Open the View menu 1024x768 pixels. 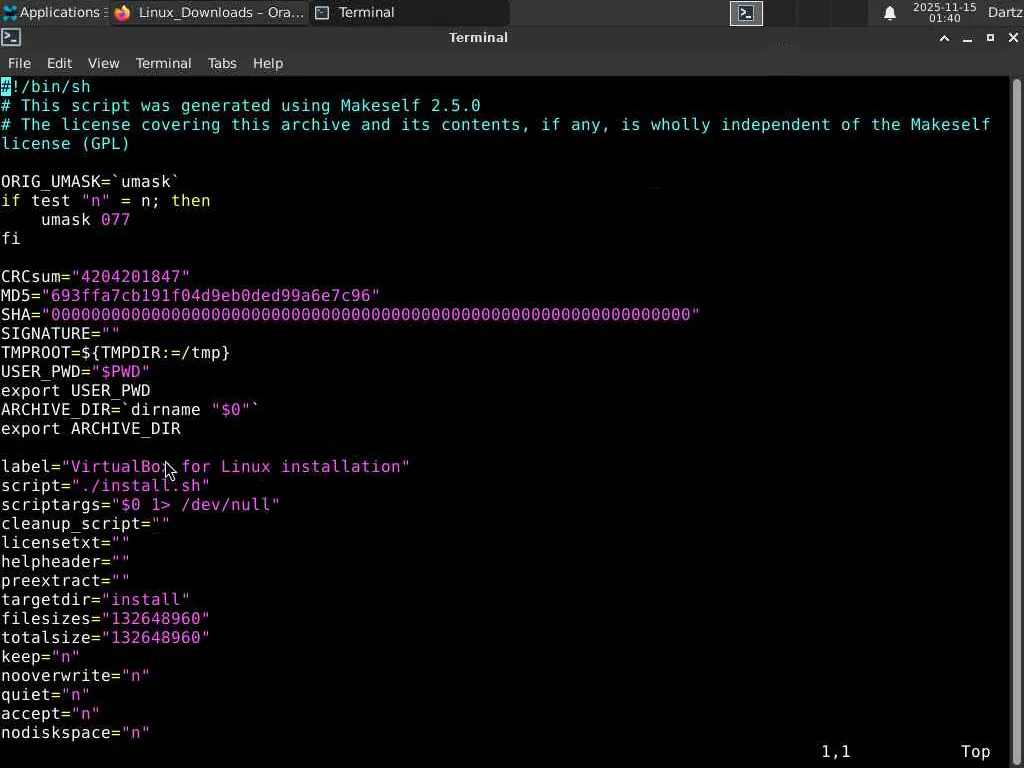tap(103, 63)
